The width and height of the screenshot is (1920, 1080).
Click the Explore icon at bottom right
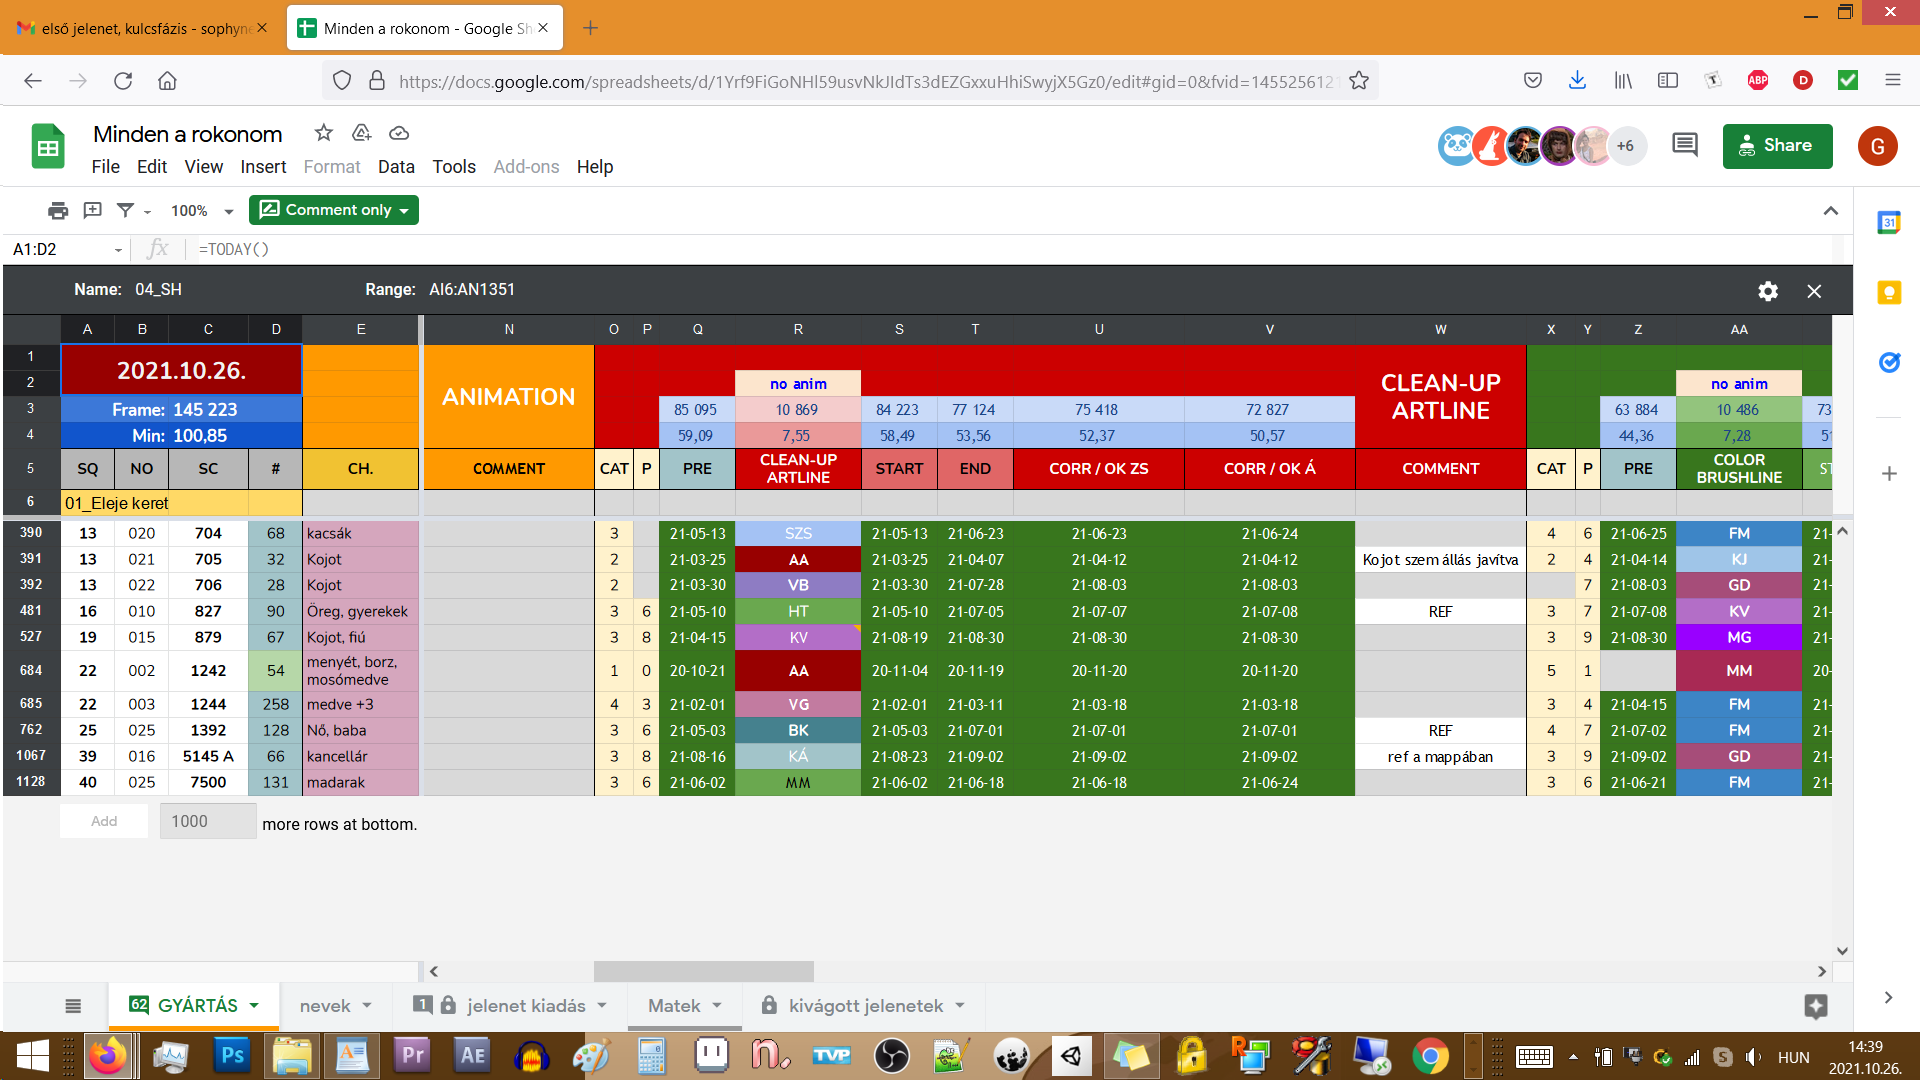coord(1816,1006)
